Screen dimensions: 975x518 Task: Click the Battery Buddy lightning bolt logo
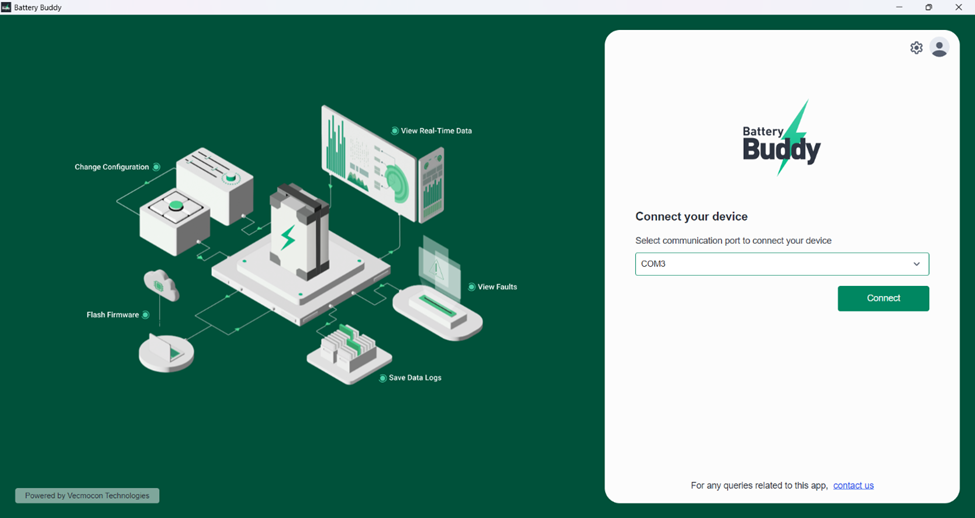(782, 139)
